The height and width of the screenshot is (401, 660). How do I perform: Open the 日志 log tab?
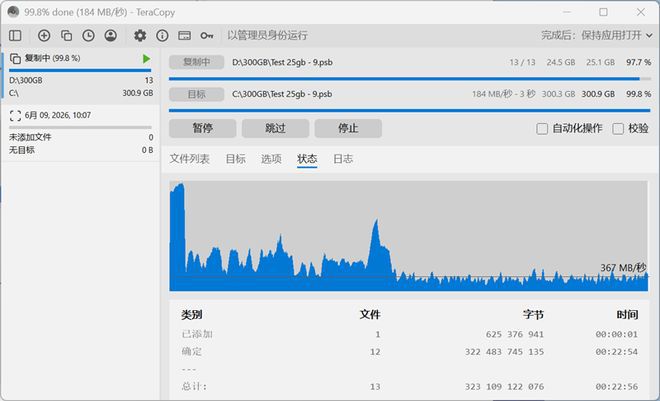coord(343,159)
